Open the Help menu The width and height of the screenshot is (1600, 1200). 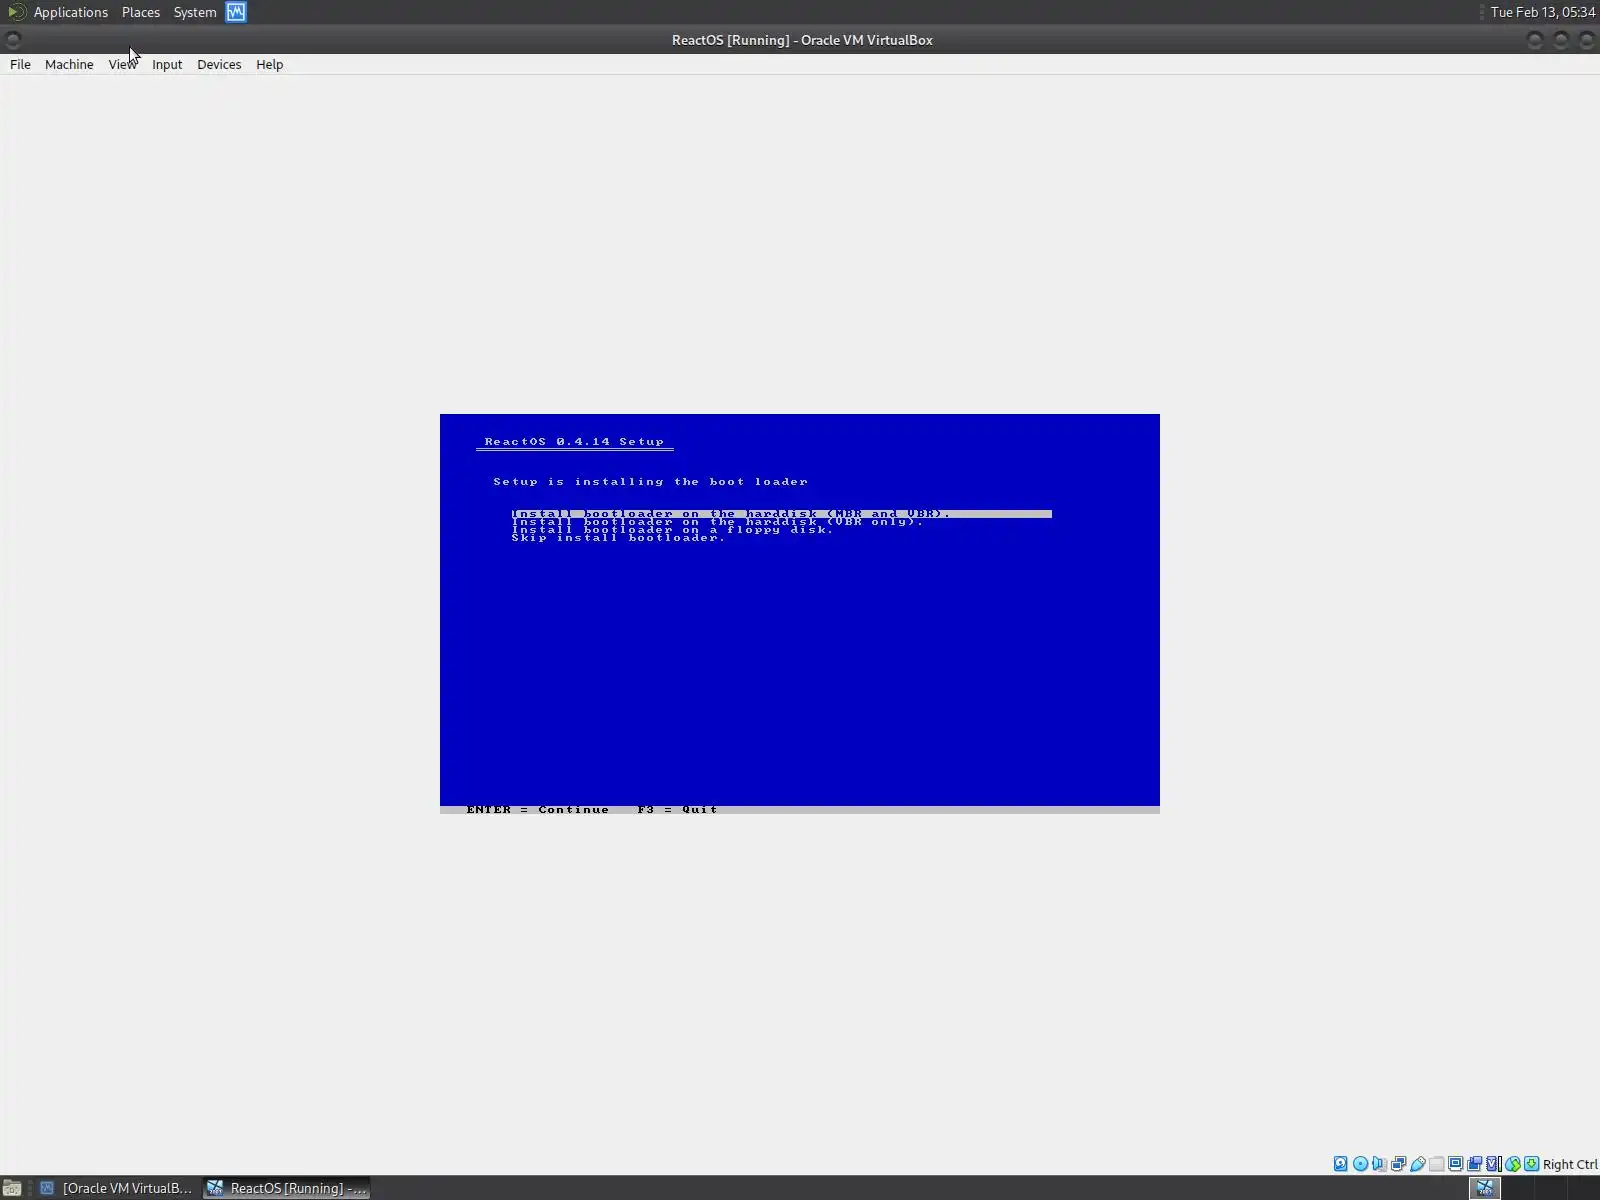(x=269, y=64)
